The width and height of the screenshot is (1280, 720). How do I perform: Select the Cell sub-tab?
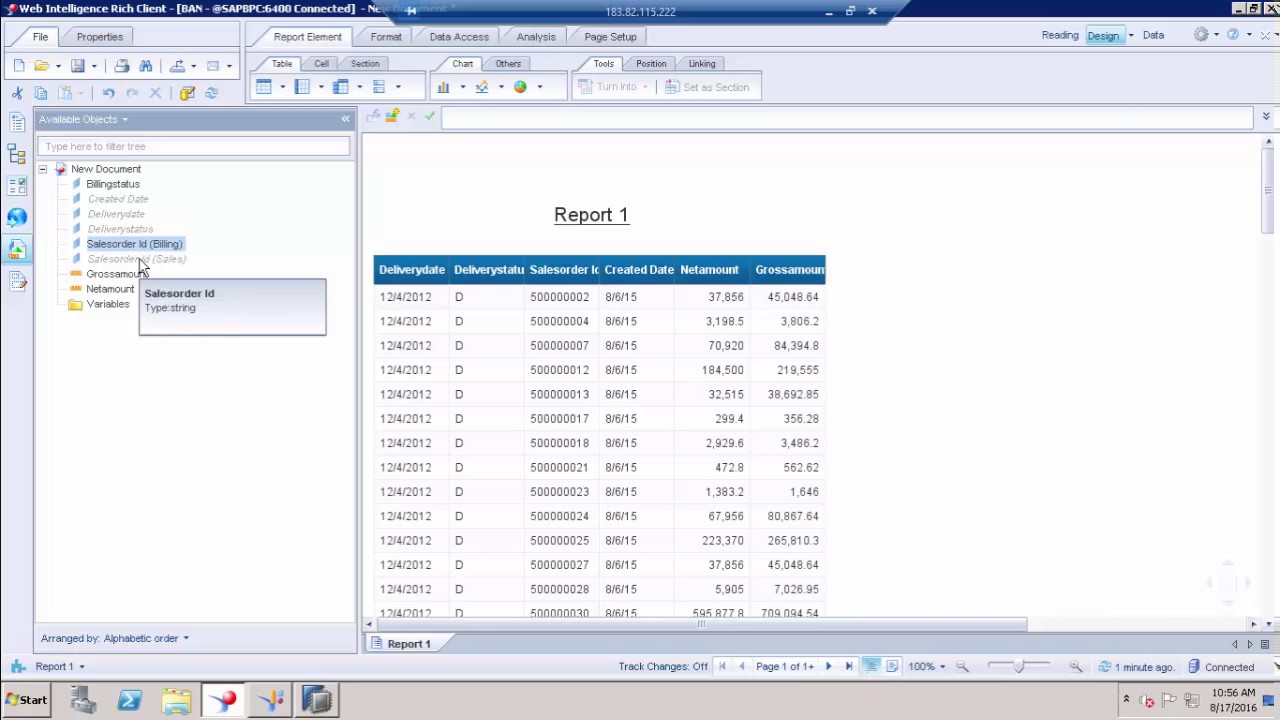pyautogui.click(x=321, y=64)
